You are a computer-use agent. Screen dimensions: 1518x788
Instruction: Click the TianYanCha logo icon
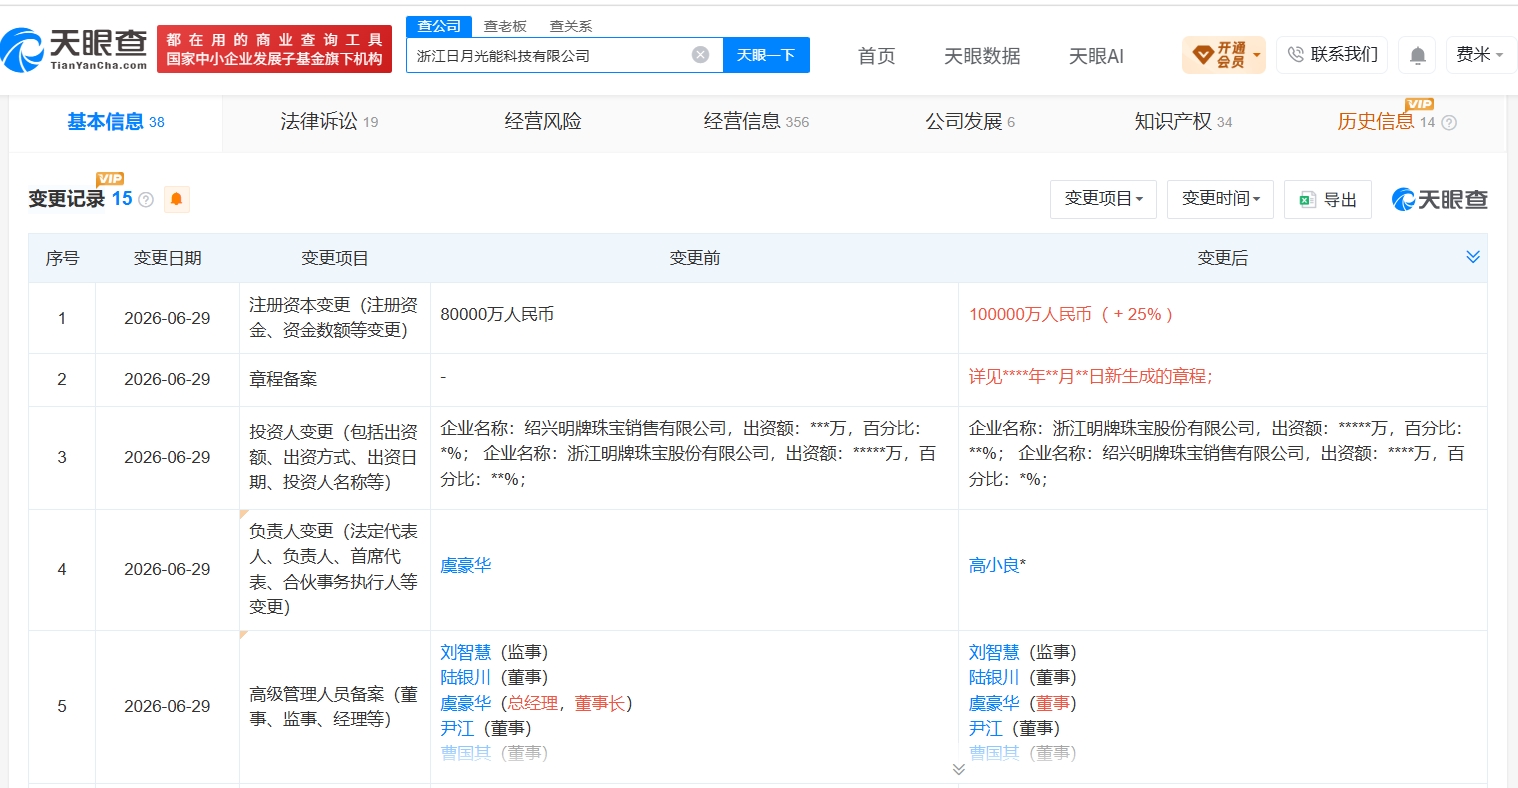click(23, 50)
